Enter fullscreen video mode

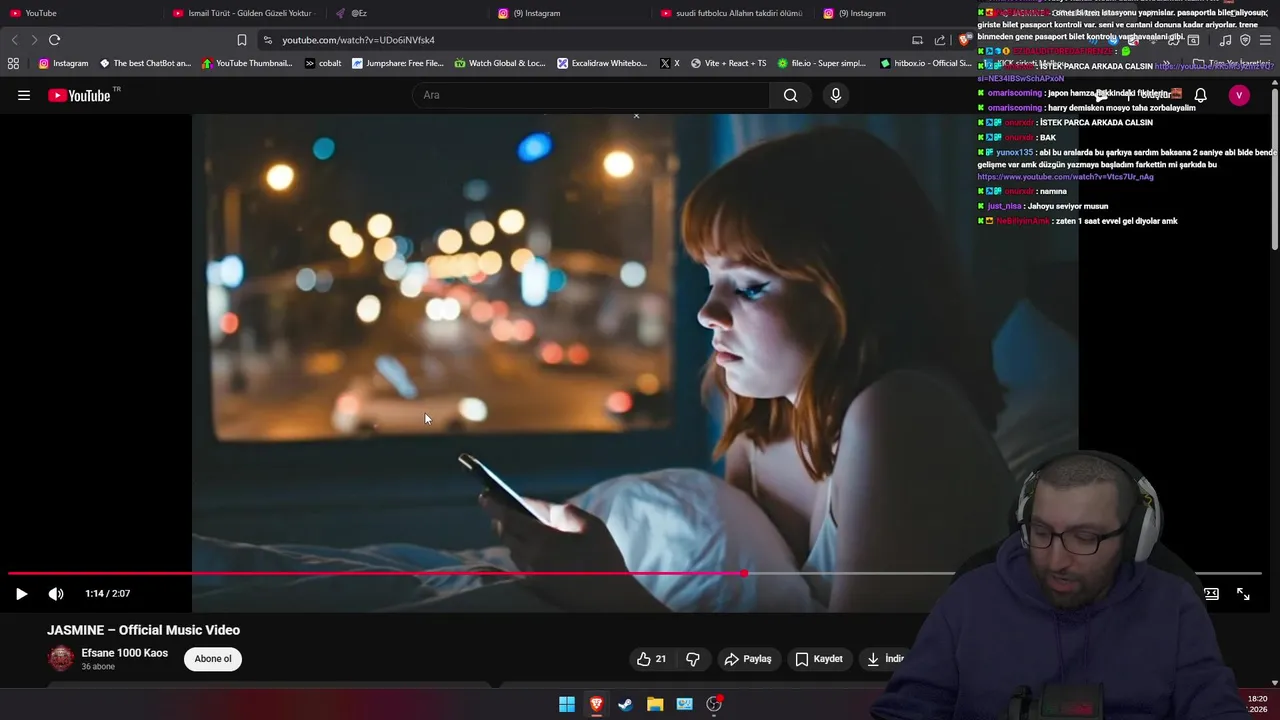1243,593
